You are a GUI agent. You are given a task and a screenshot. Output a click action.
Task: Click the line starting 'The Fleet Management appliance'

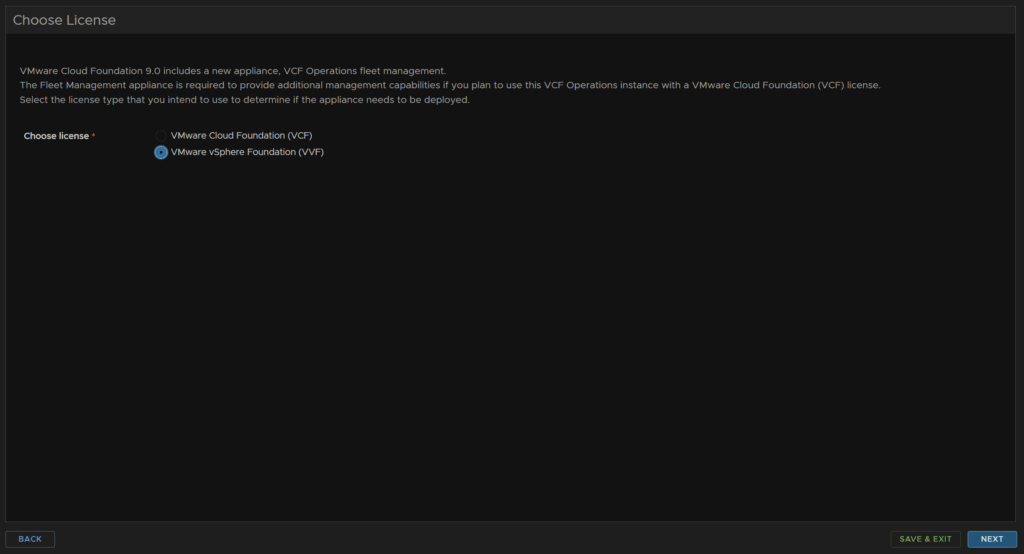(x=450, y=85)
